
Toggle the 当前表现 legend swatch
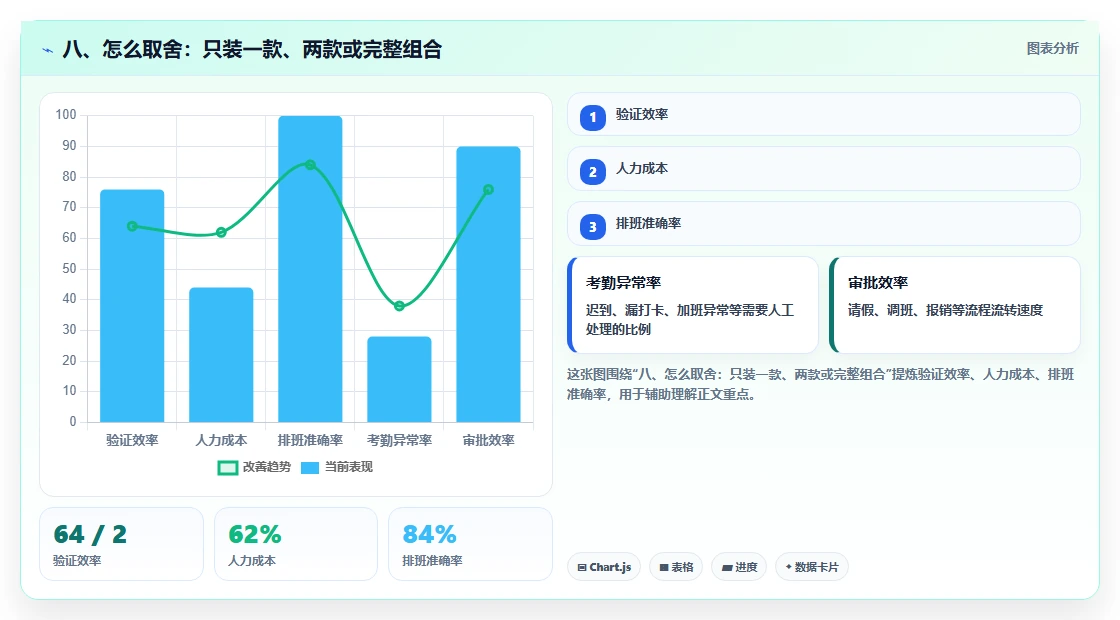point(310,468)
